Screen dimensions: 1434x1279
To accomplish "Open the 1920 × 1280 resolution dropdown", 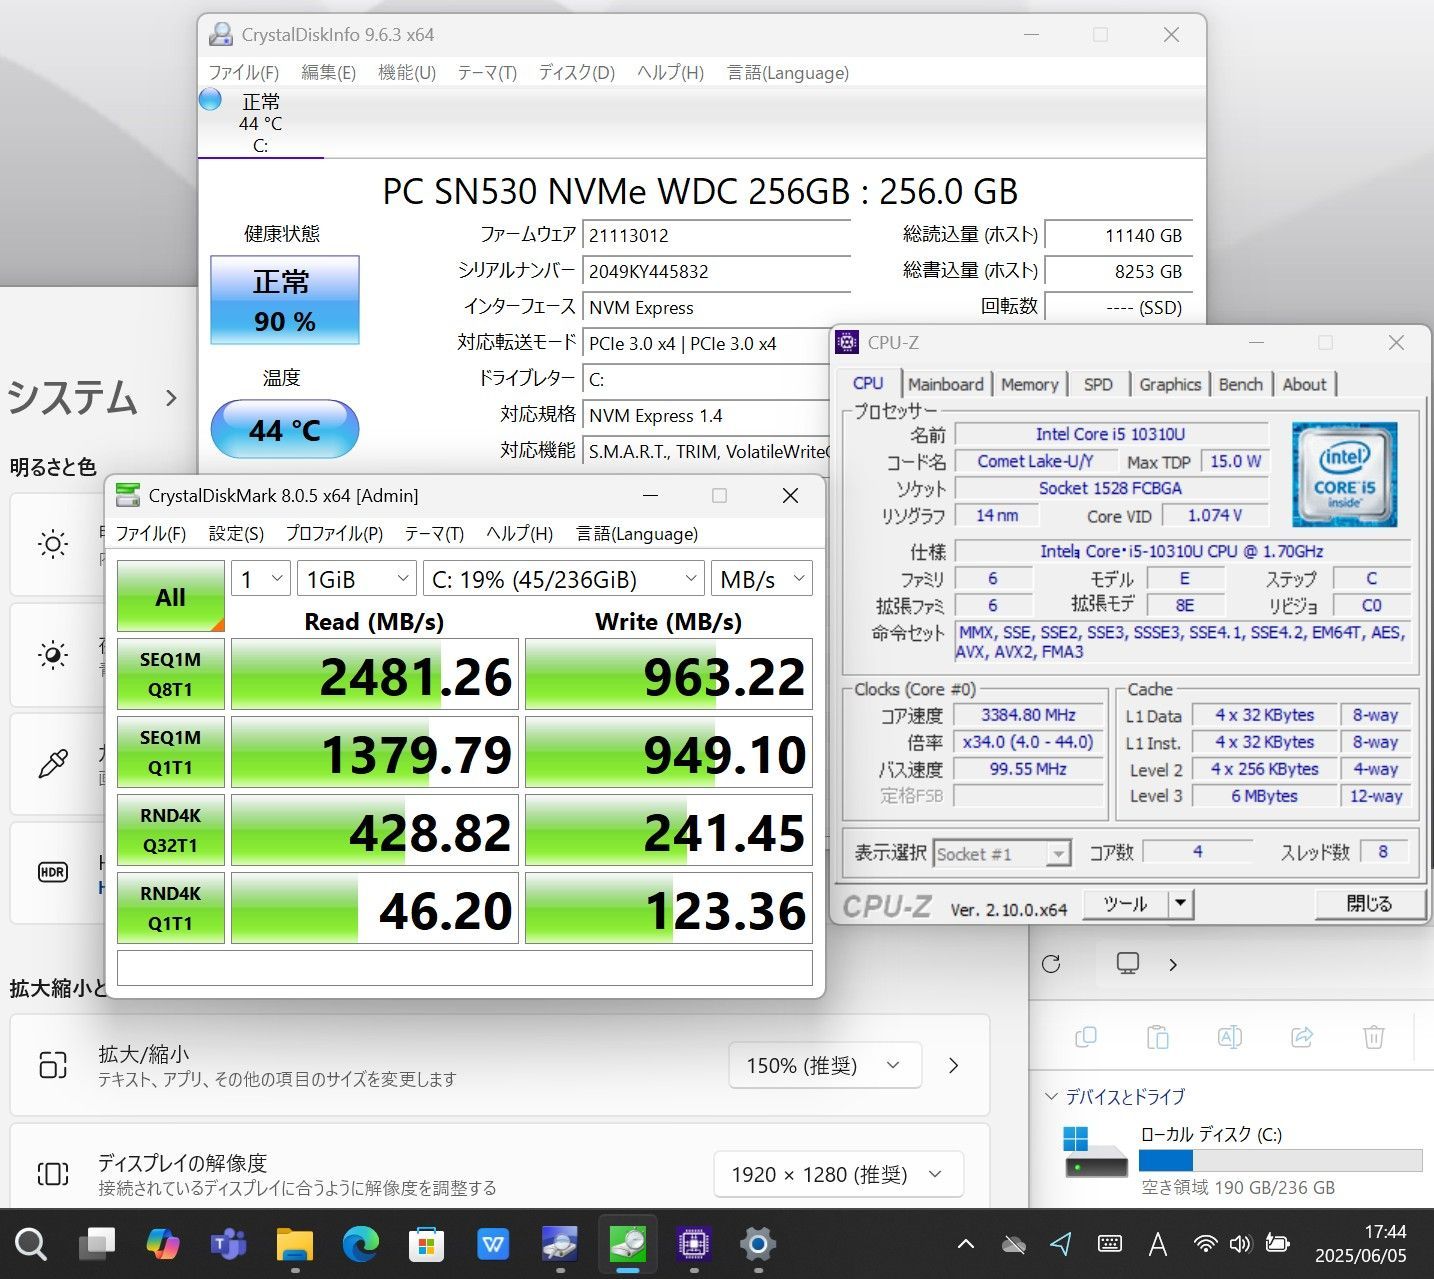I will coord(838,1174).
